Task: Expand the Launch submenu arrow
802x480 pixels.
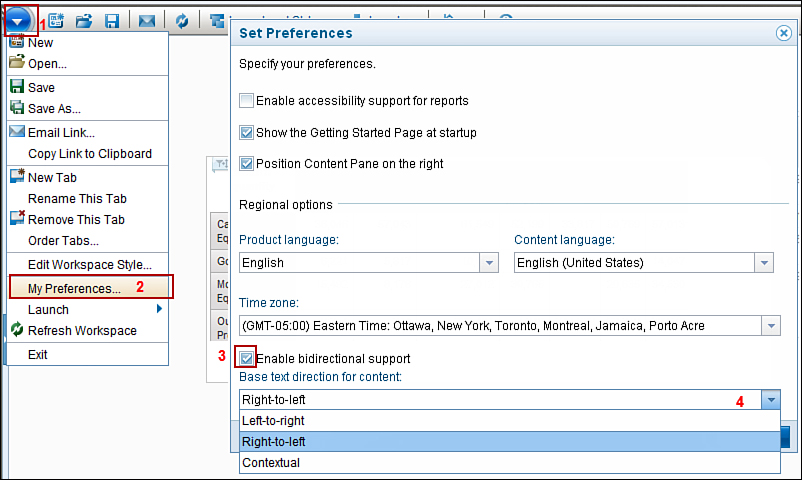Action: [x=159, y=309]
